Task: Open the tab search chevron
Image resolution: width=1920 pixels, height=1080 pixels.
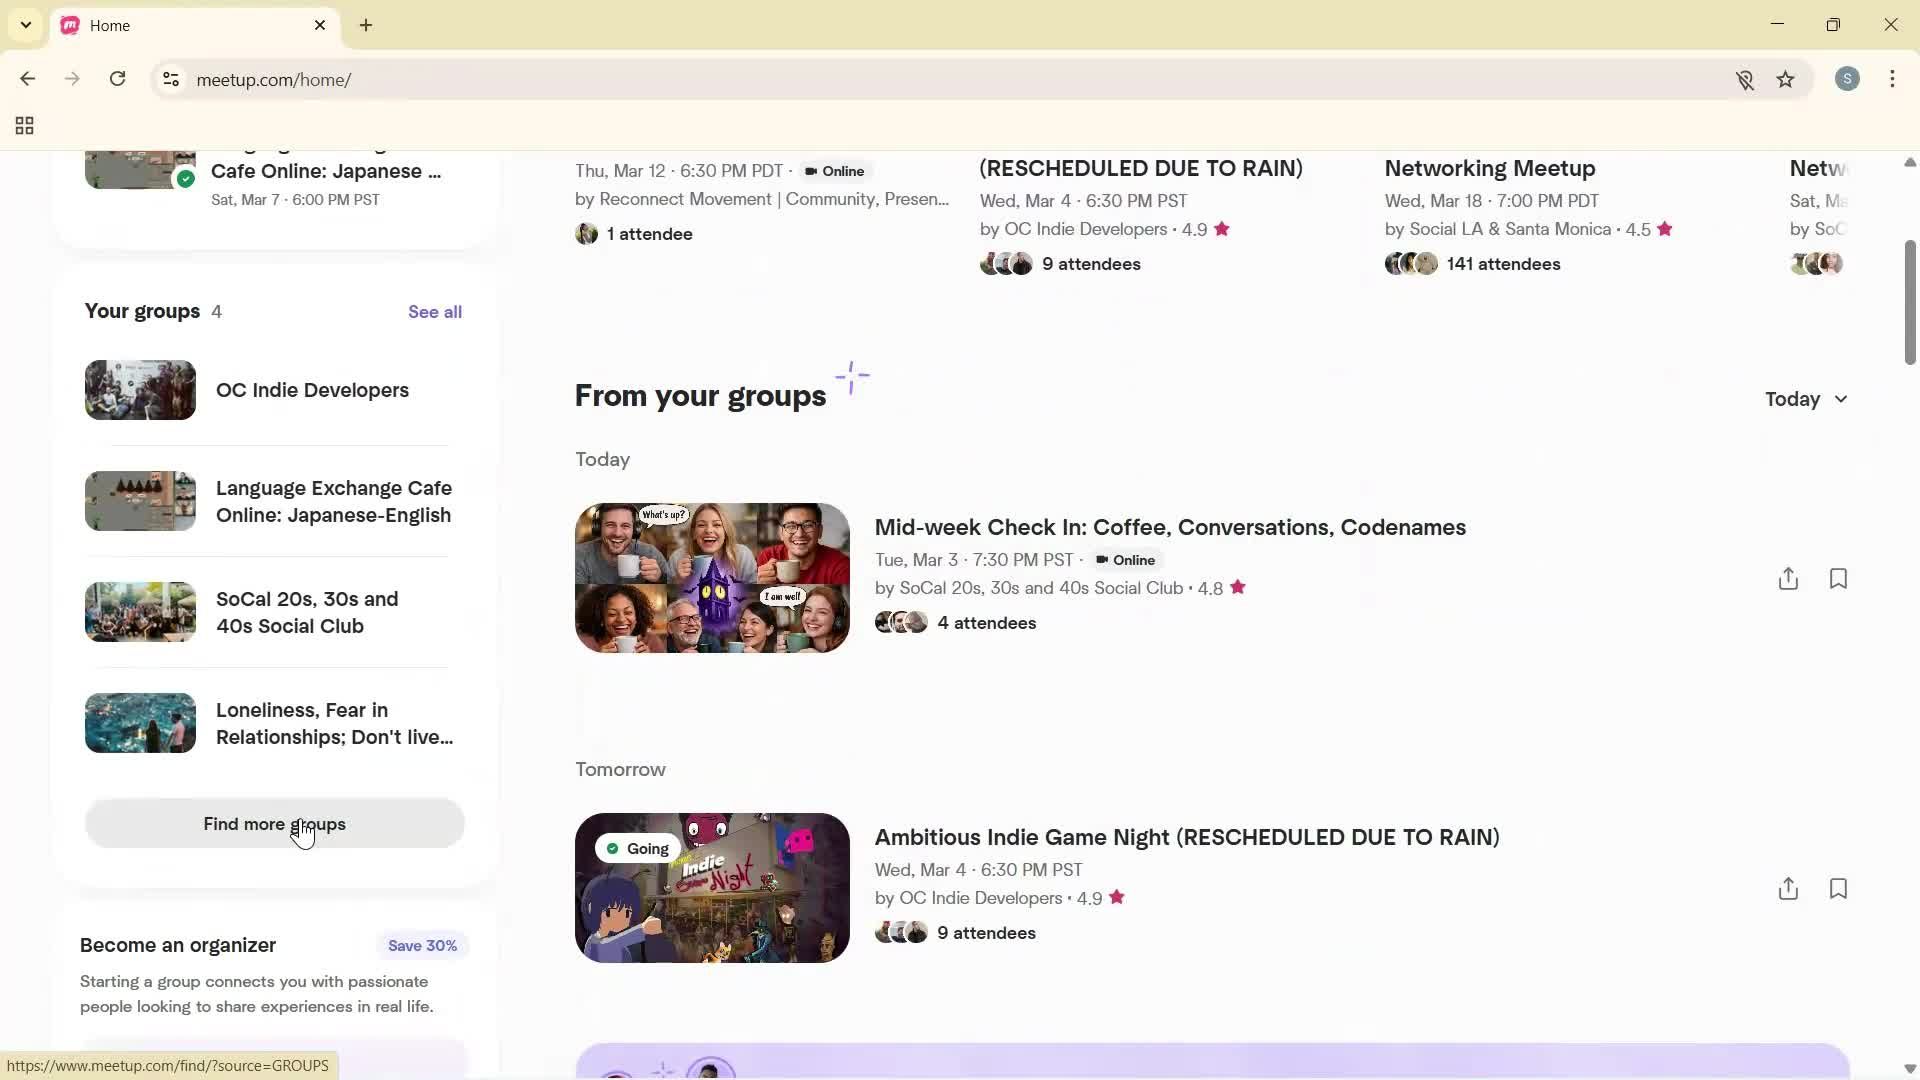Action: coord(25,25)
